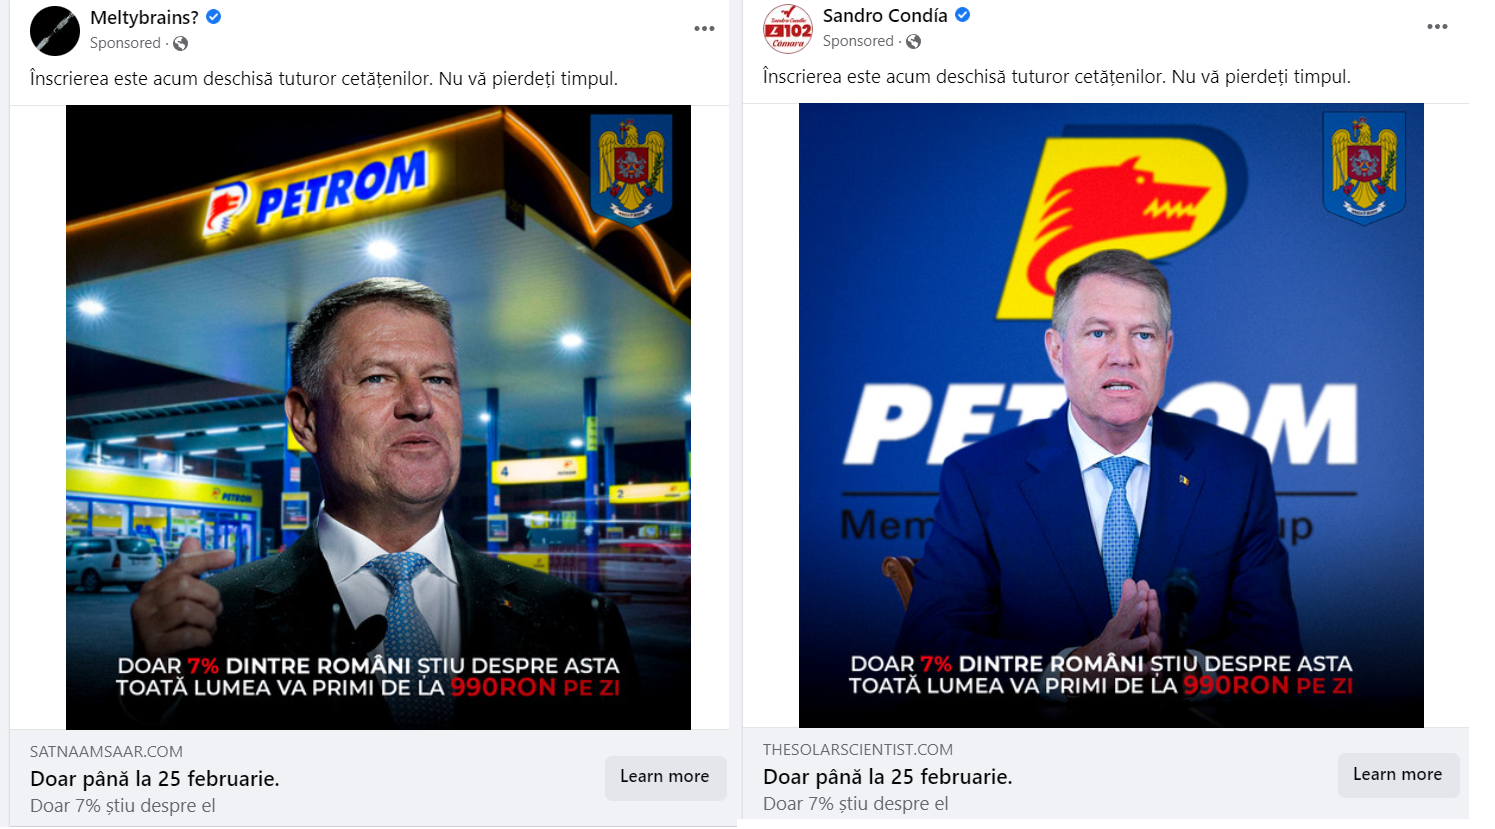Click Sponsored label under Sandro Condía
Screen dimensions: 1495x829
click(858, 41)
